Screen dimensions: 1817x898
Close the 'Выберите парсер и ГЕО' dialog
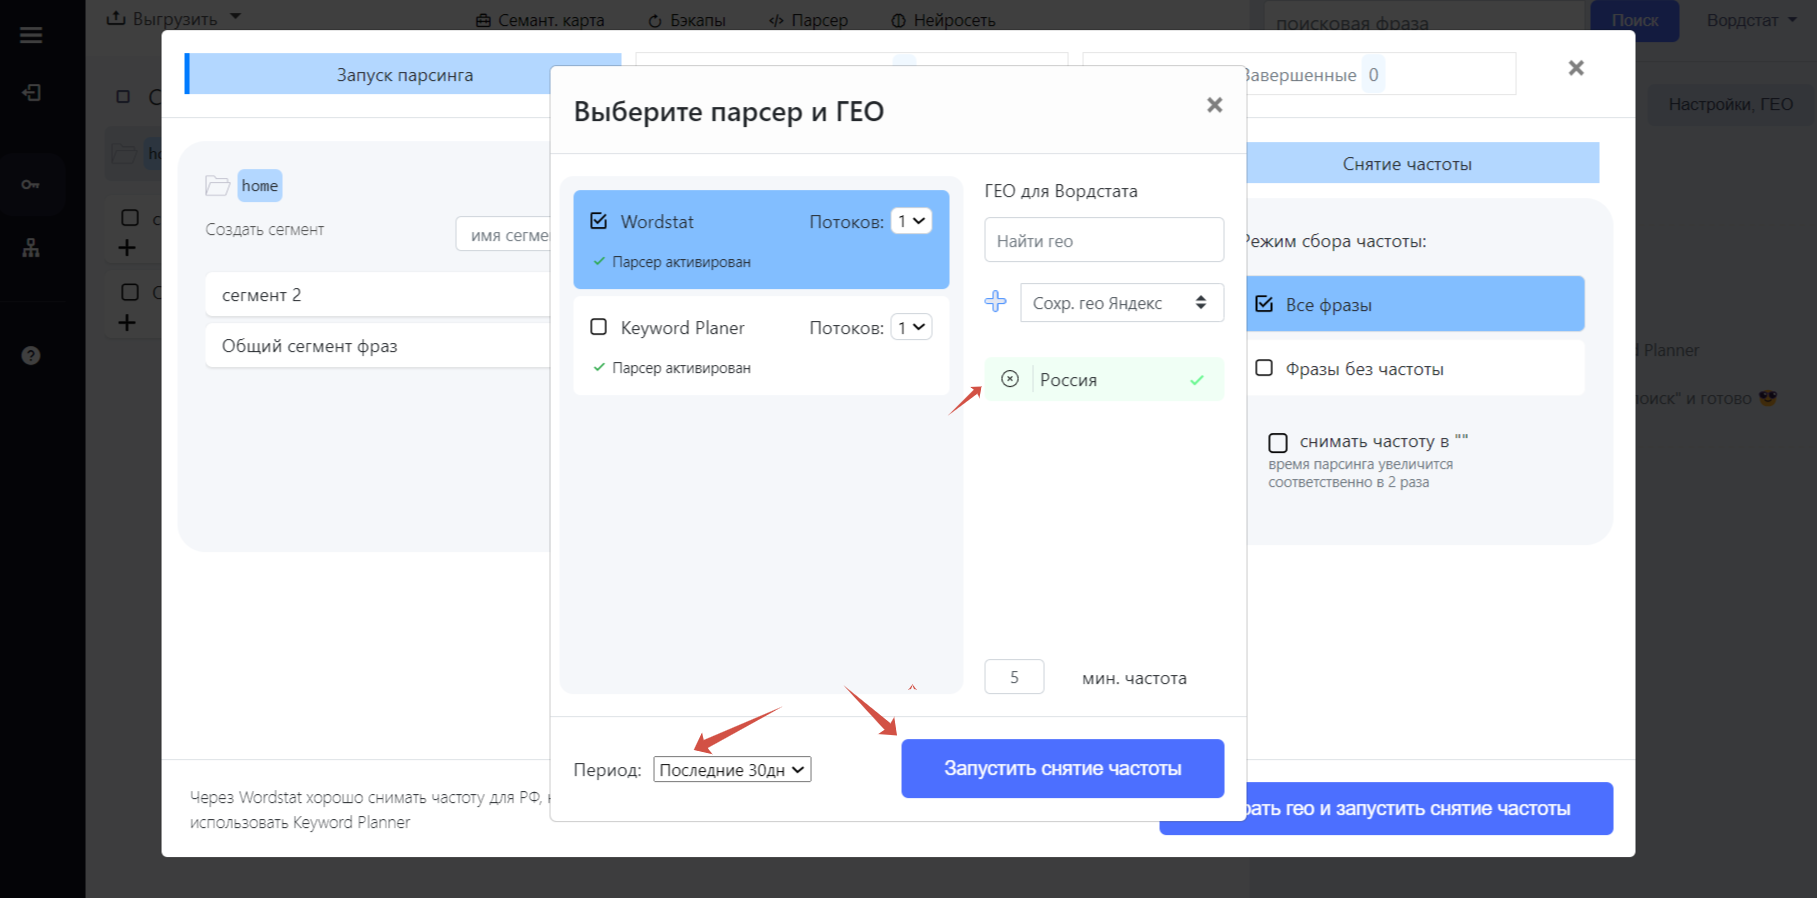1214,105
